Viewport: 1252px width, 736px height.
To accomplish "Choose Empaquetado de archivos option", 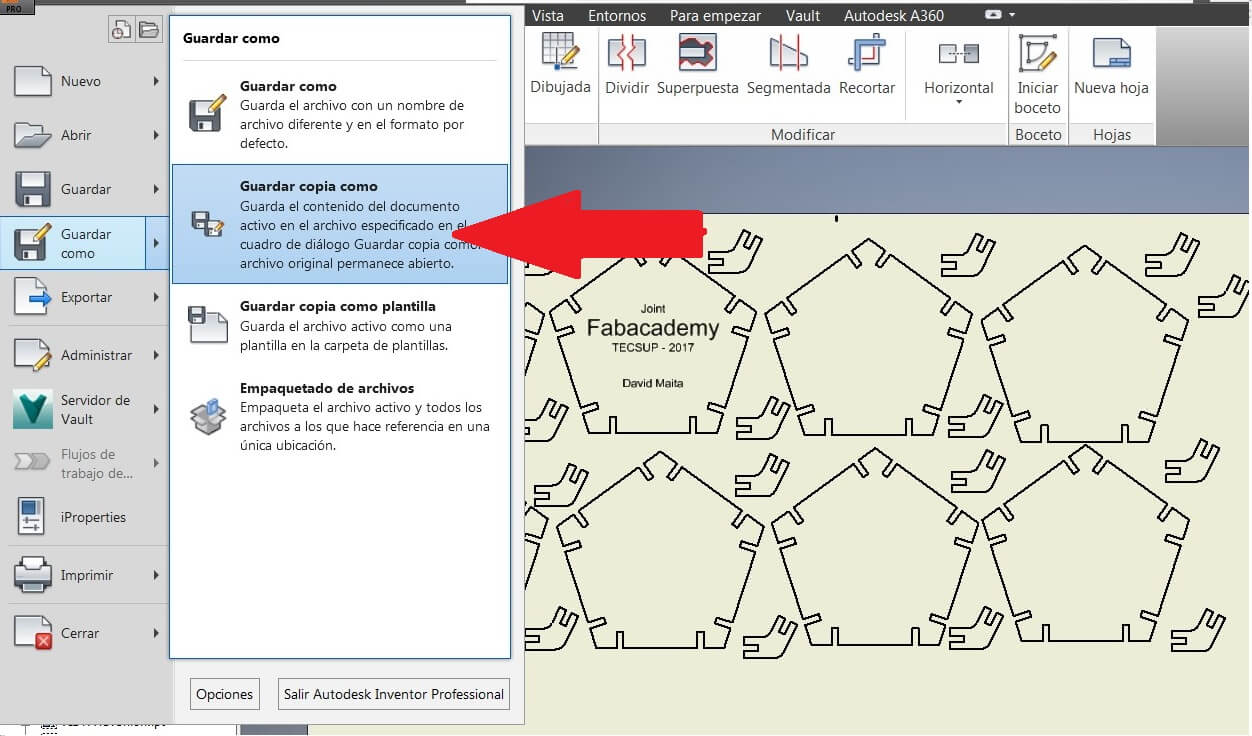I will point(340,417).
